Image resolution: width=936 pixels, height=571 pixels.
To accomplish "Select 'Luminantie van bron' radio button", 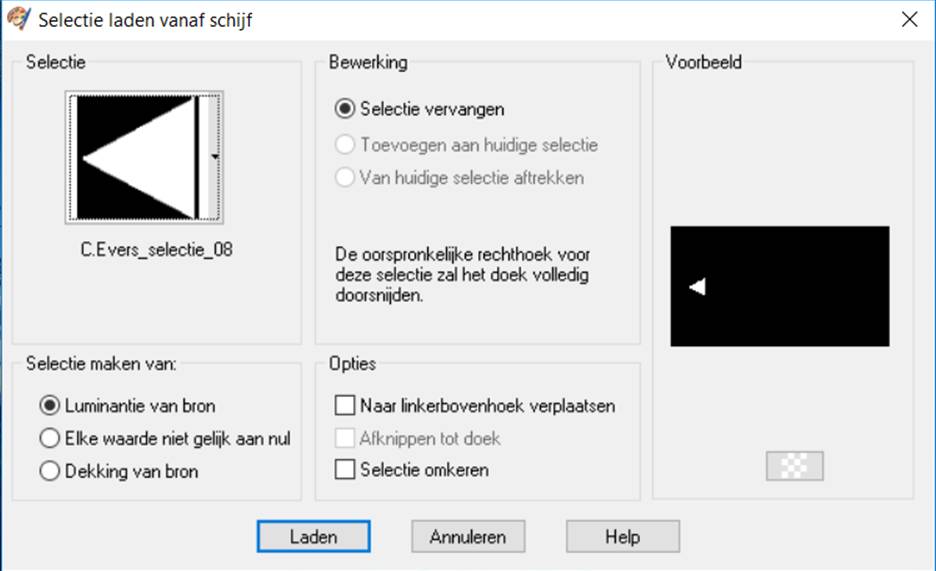I will pyautogui.click(x=49, y=406).
